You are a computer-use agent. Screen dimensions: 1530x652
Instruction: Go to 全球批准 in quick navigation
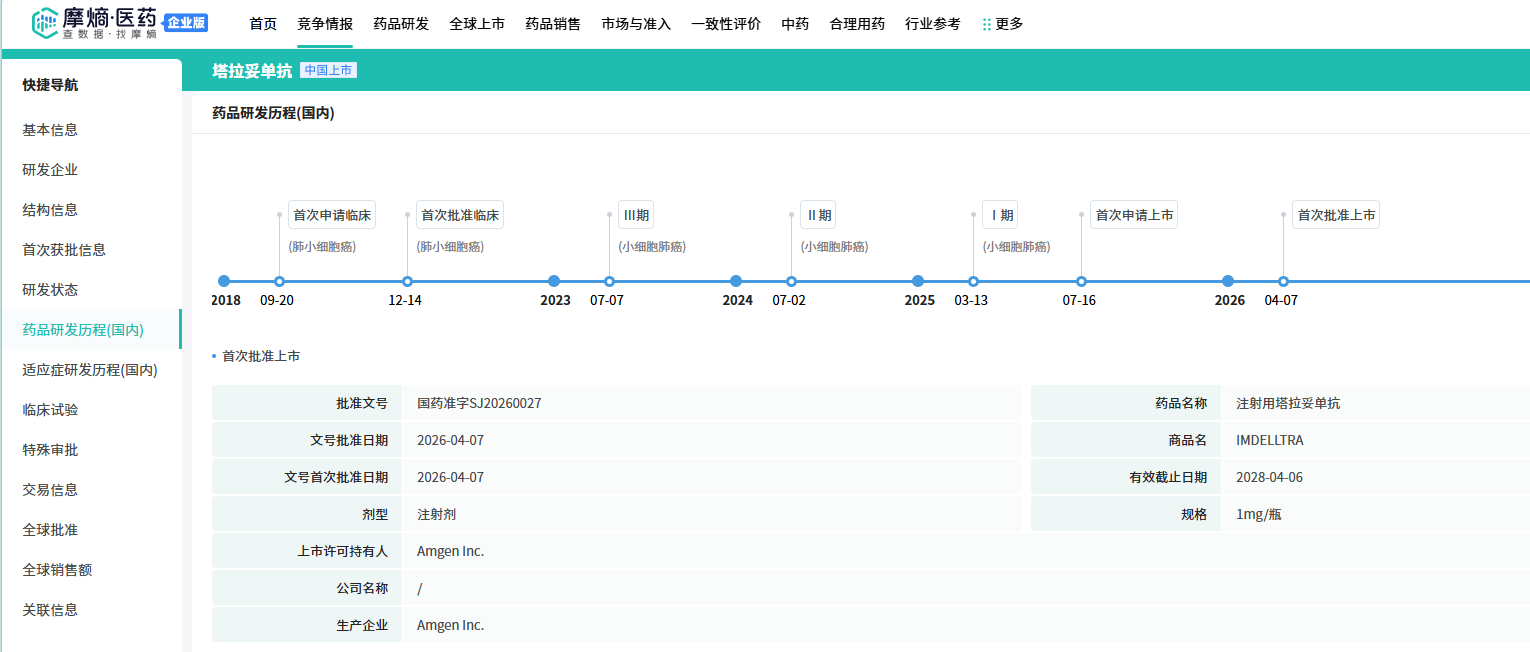[50, 530]
